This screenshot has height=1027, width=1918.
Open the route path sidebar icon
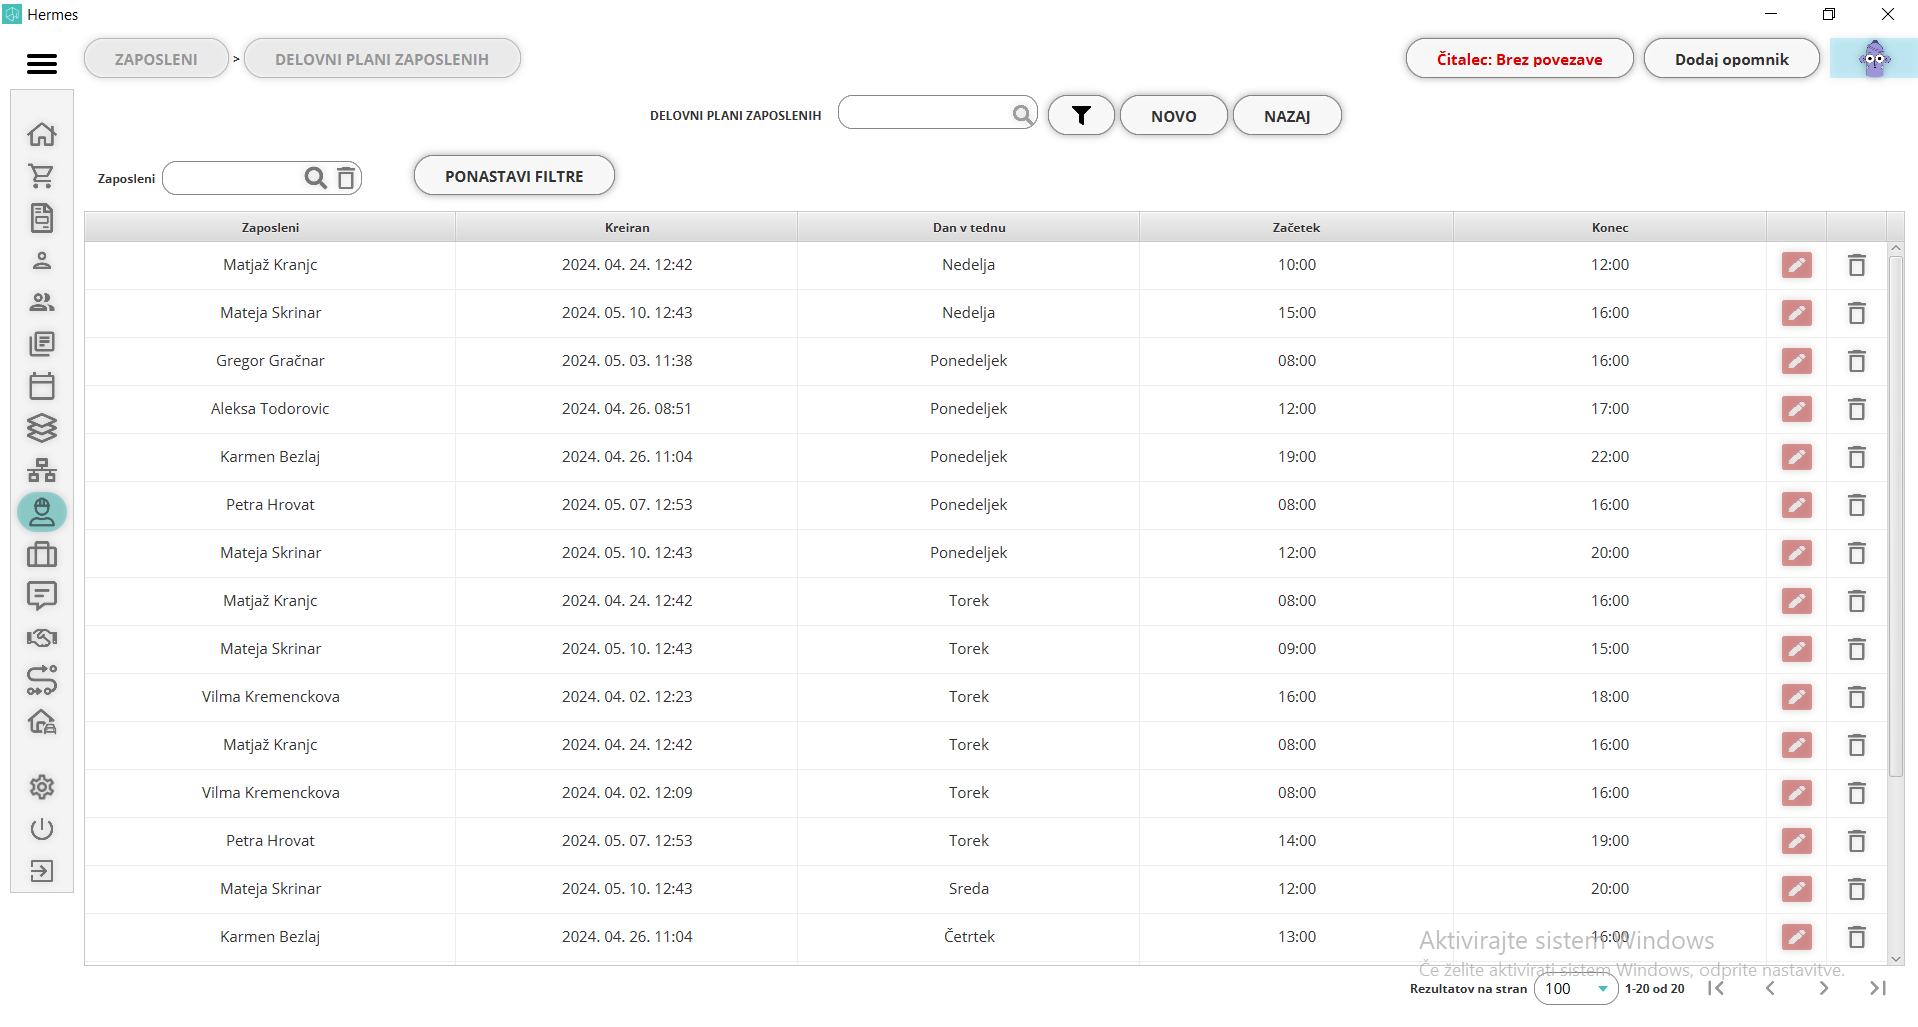tap(42, 680)
